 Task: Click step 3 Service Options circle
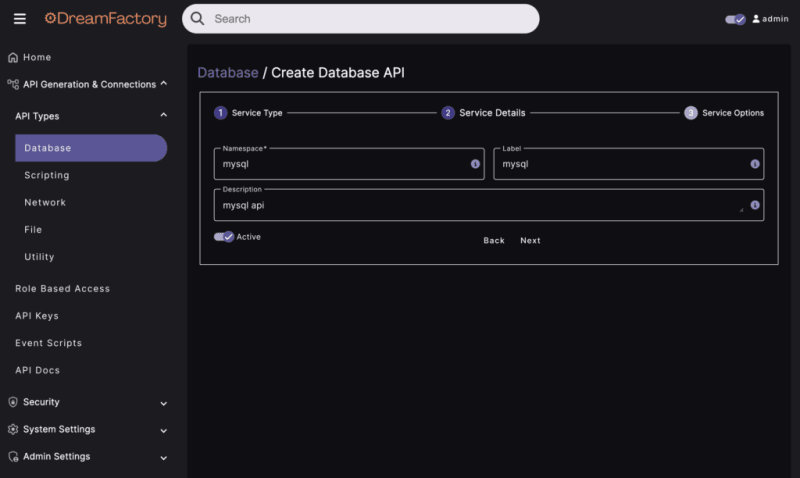pyautogui.click(x=691, y=113)
